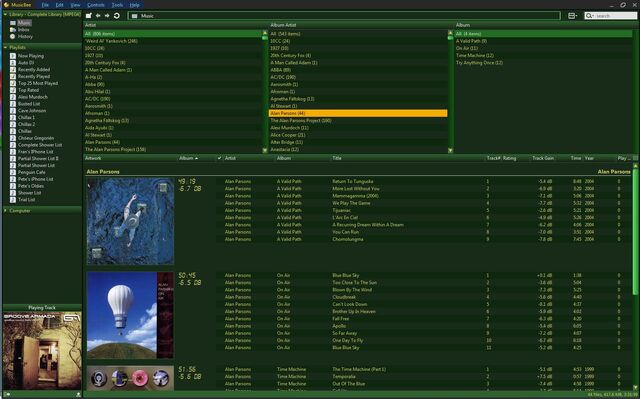Click the History clock icon

coord(13,36)
